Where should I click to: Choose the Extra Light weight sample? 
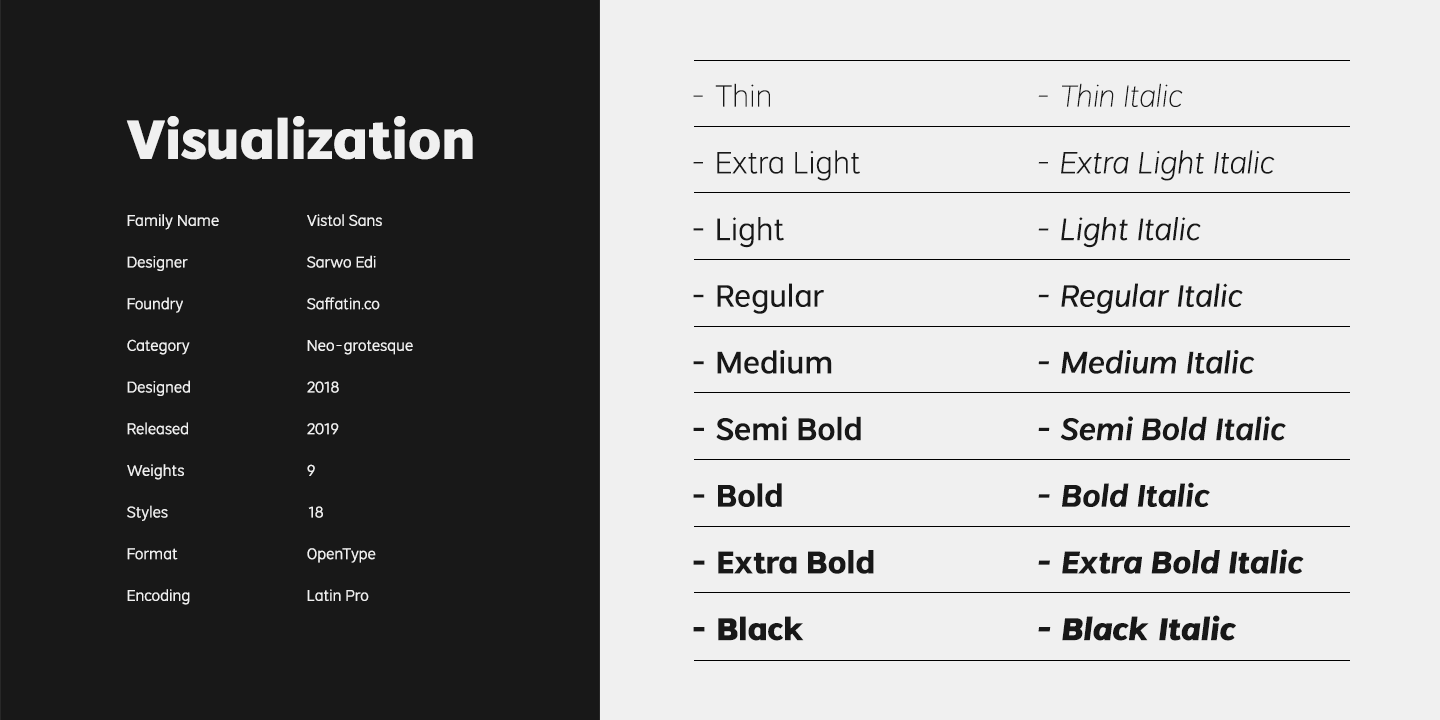click(x=787, y=163)
